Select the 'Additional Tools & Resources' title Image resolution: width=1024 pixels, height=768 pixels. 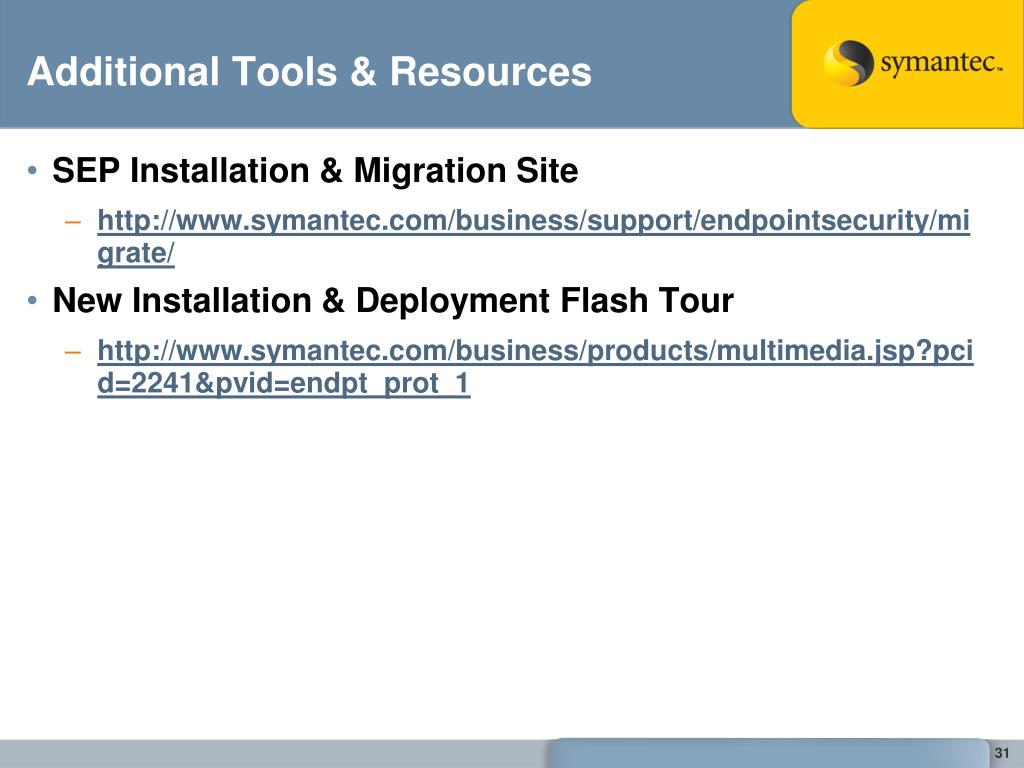pyautogui.click(x=310, y=71)
